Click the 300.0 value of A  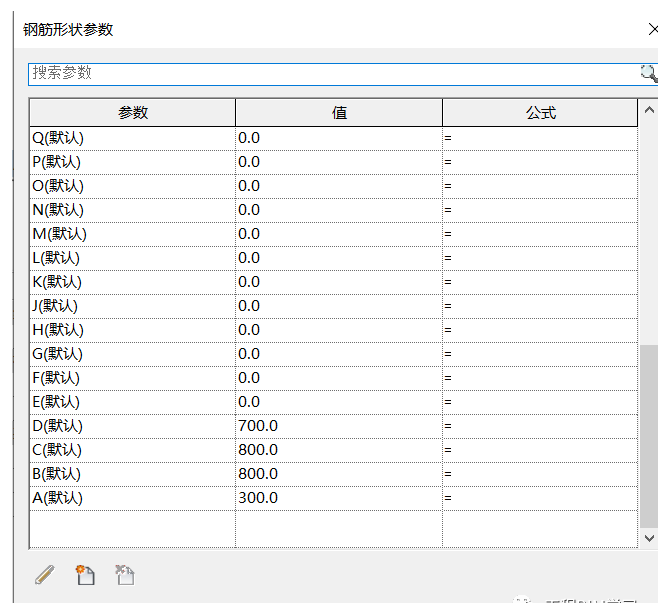[x=339, y=498]
